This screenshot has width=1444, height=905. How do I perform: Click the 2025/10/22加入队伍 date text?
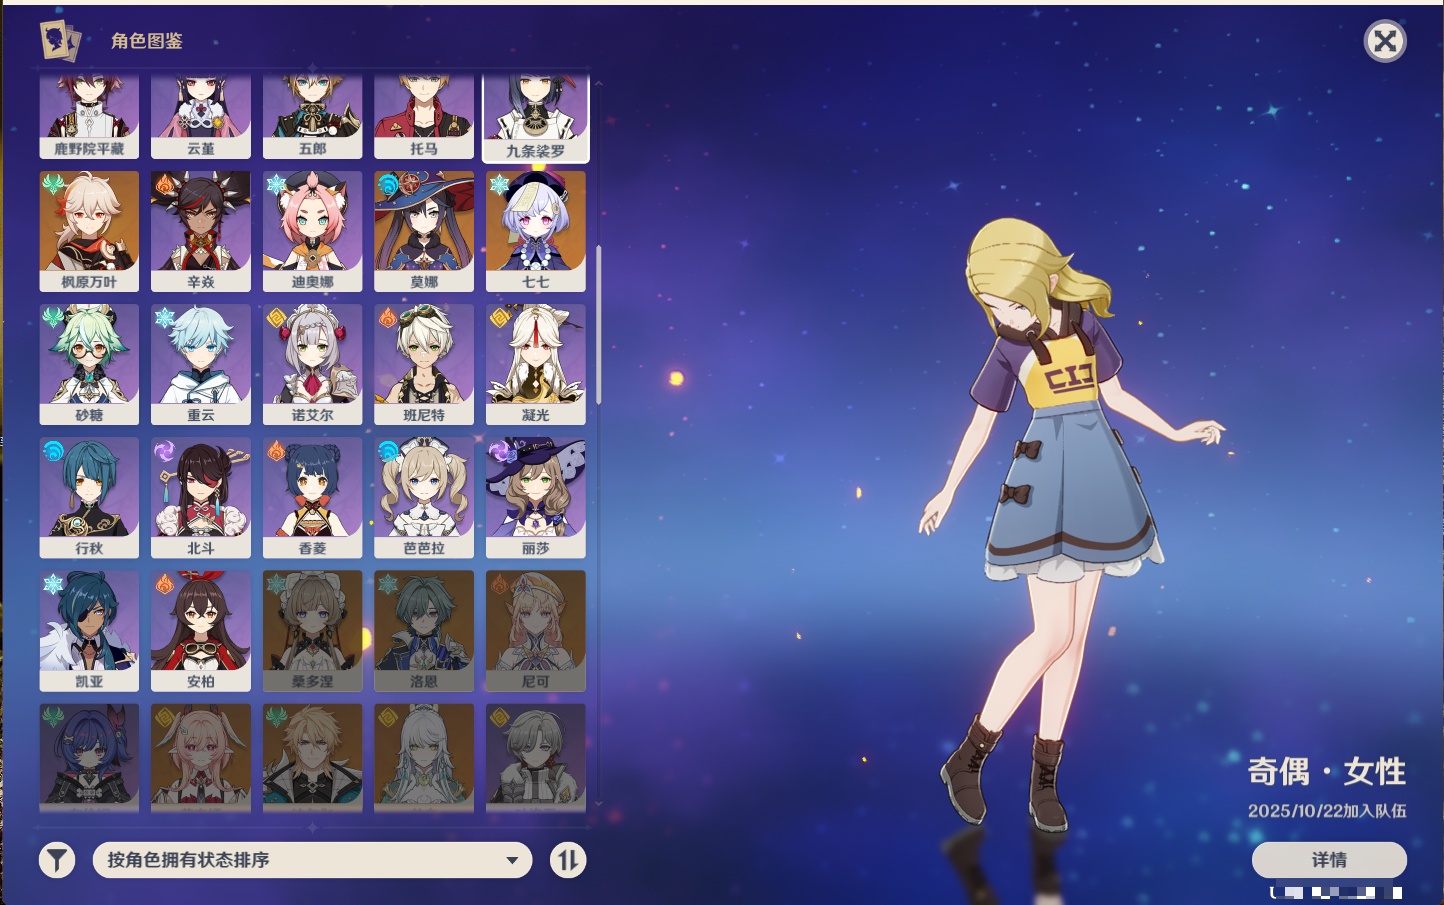pyautogui.click(x=1327, y=811)
